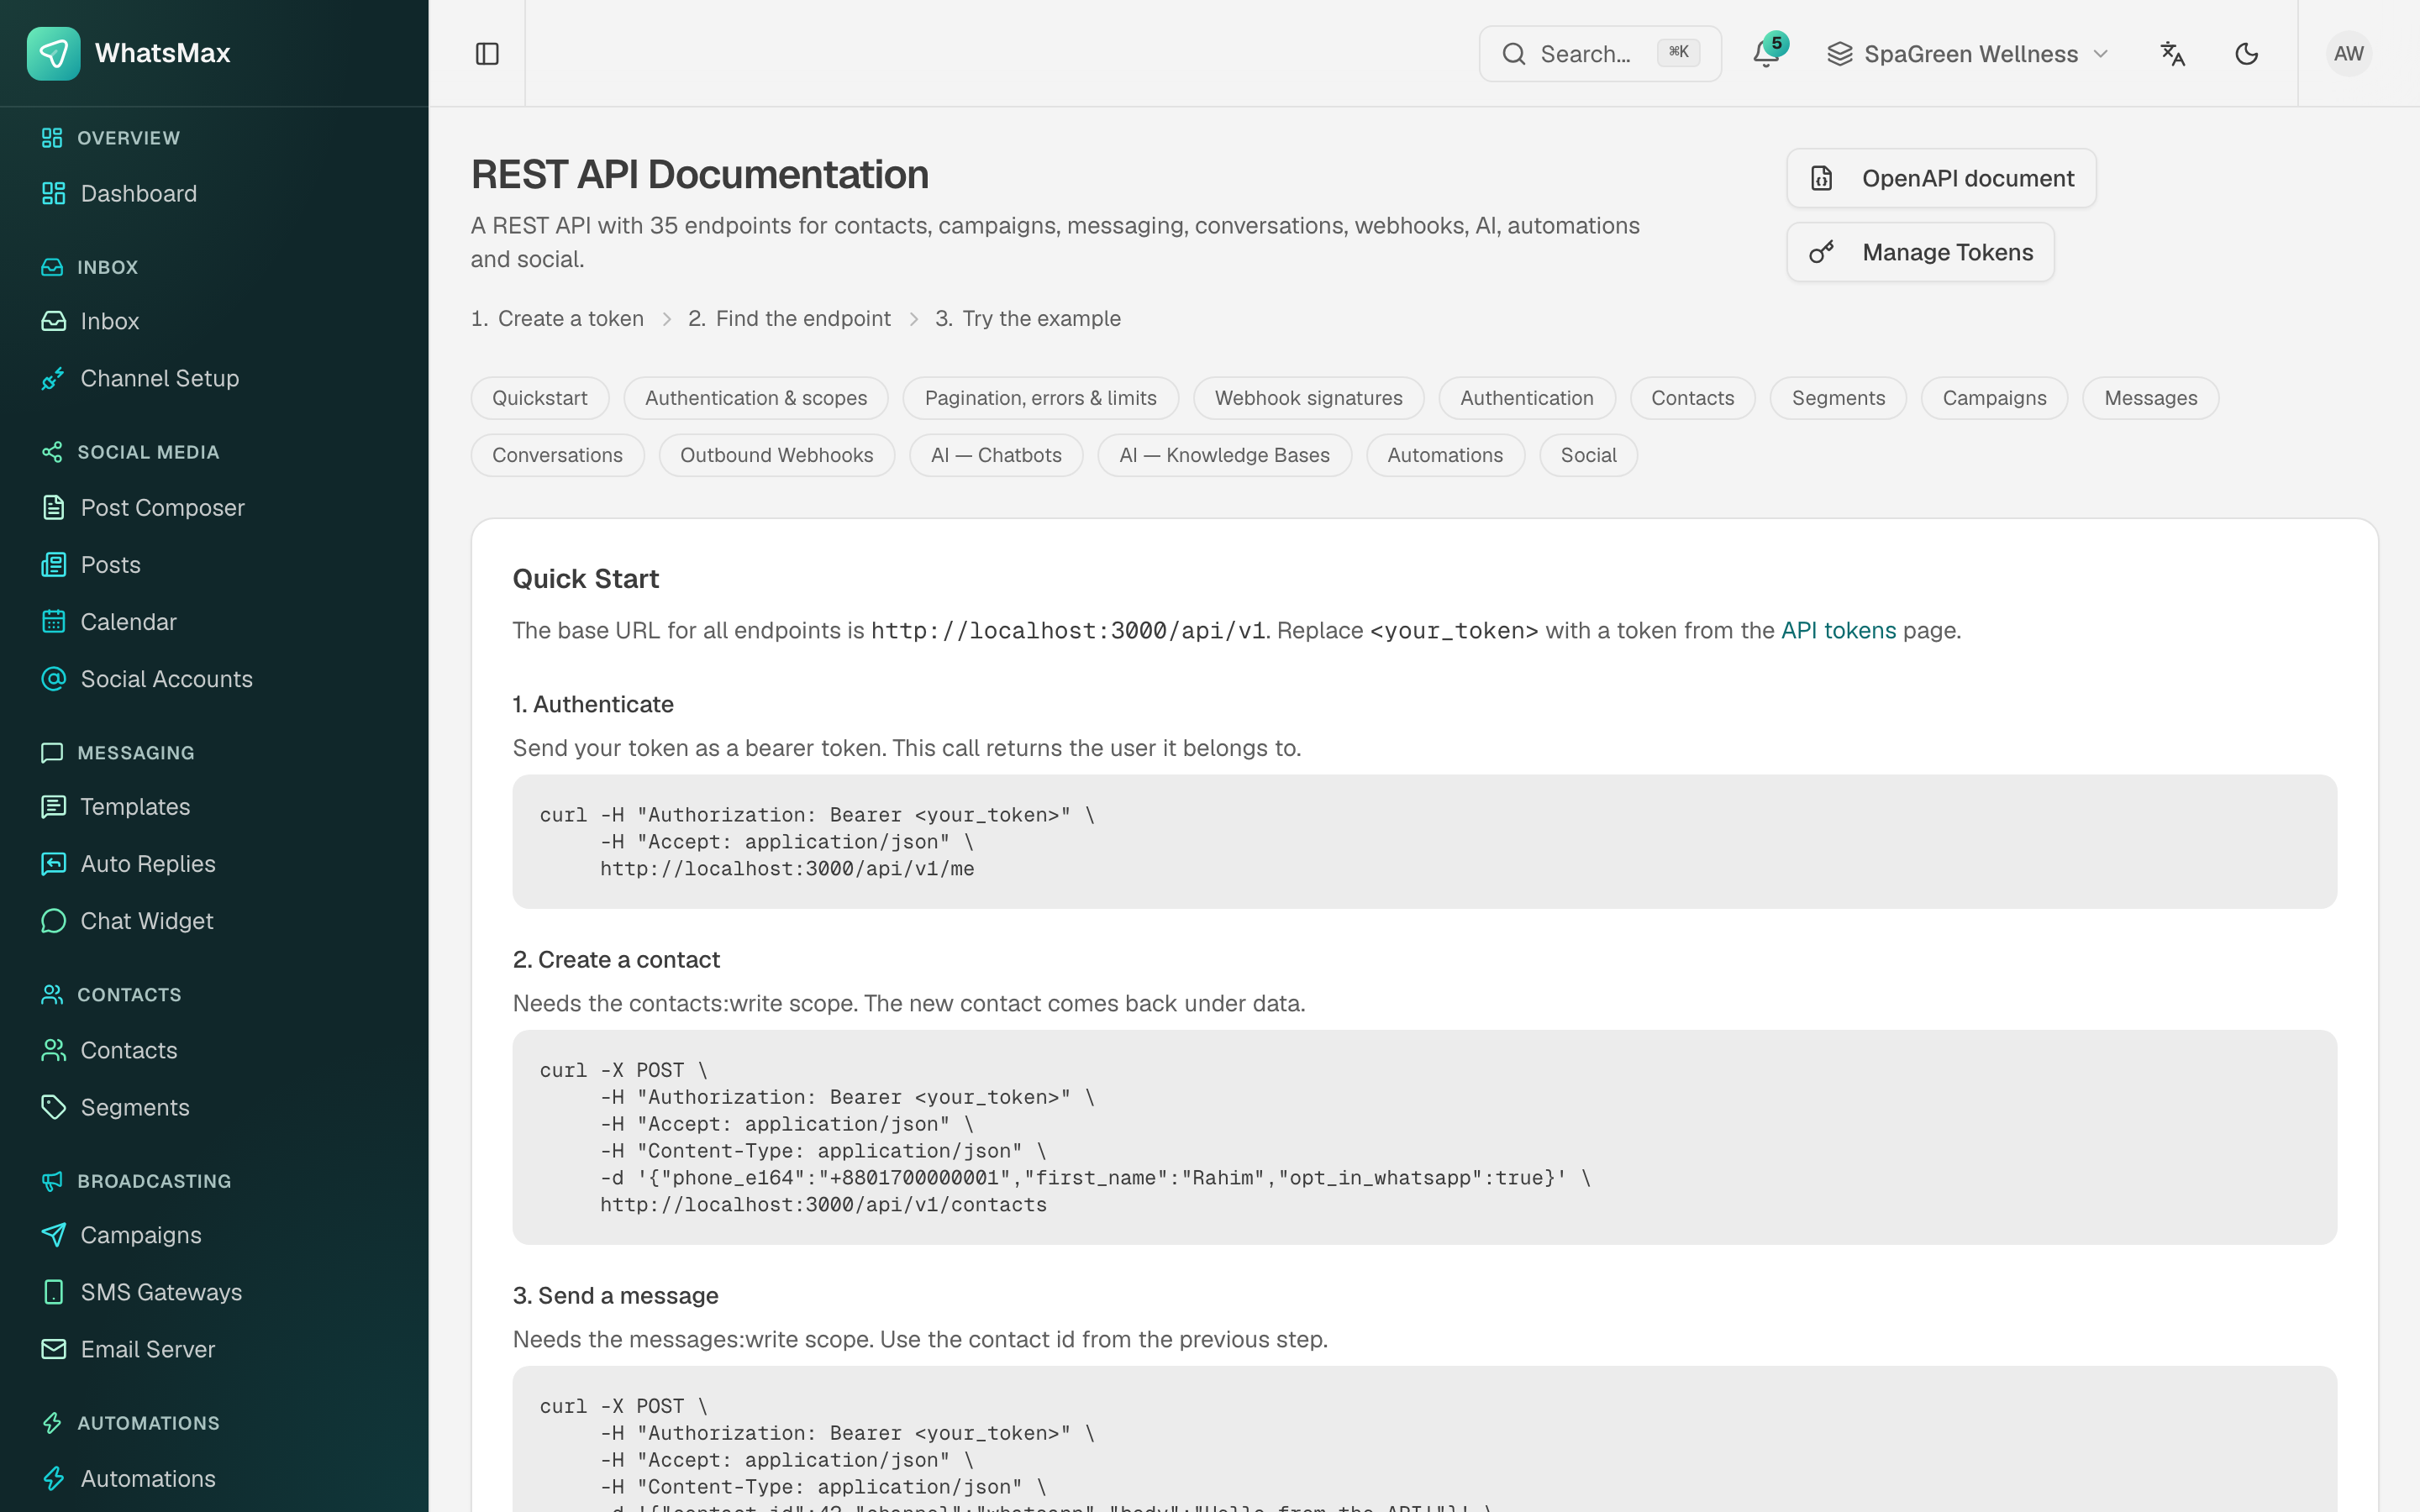This screenshot has height=1512, width=2420.
Task: Click the SMS Gateways phone icon
Action: pos(53,1292)
